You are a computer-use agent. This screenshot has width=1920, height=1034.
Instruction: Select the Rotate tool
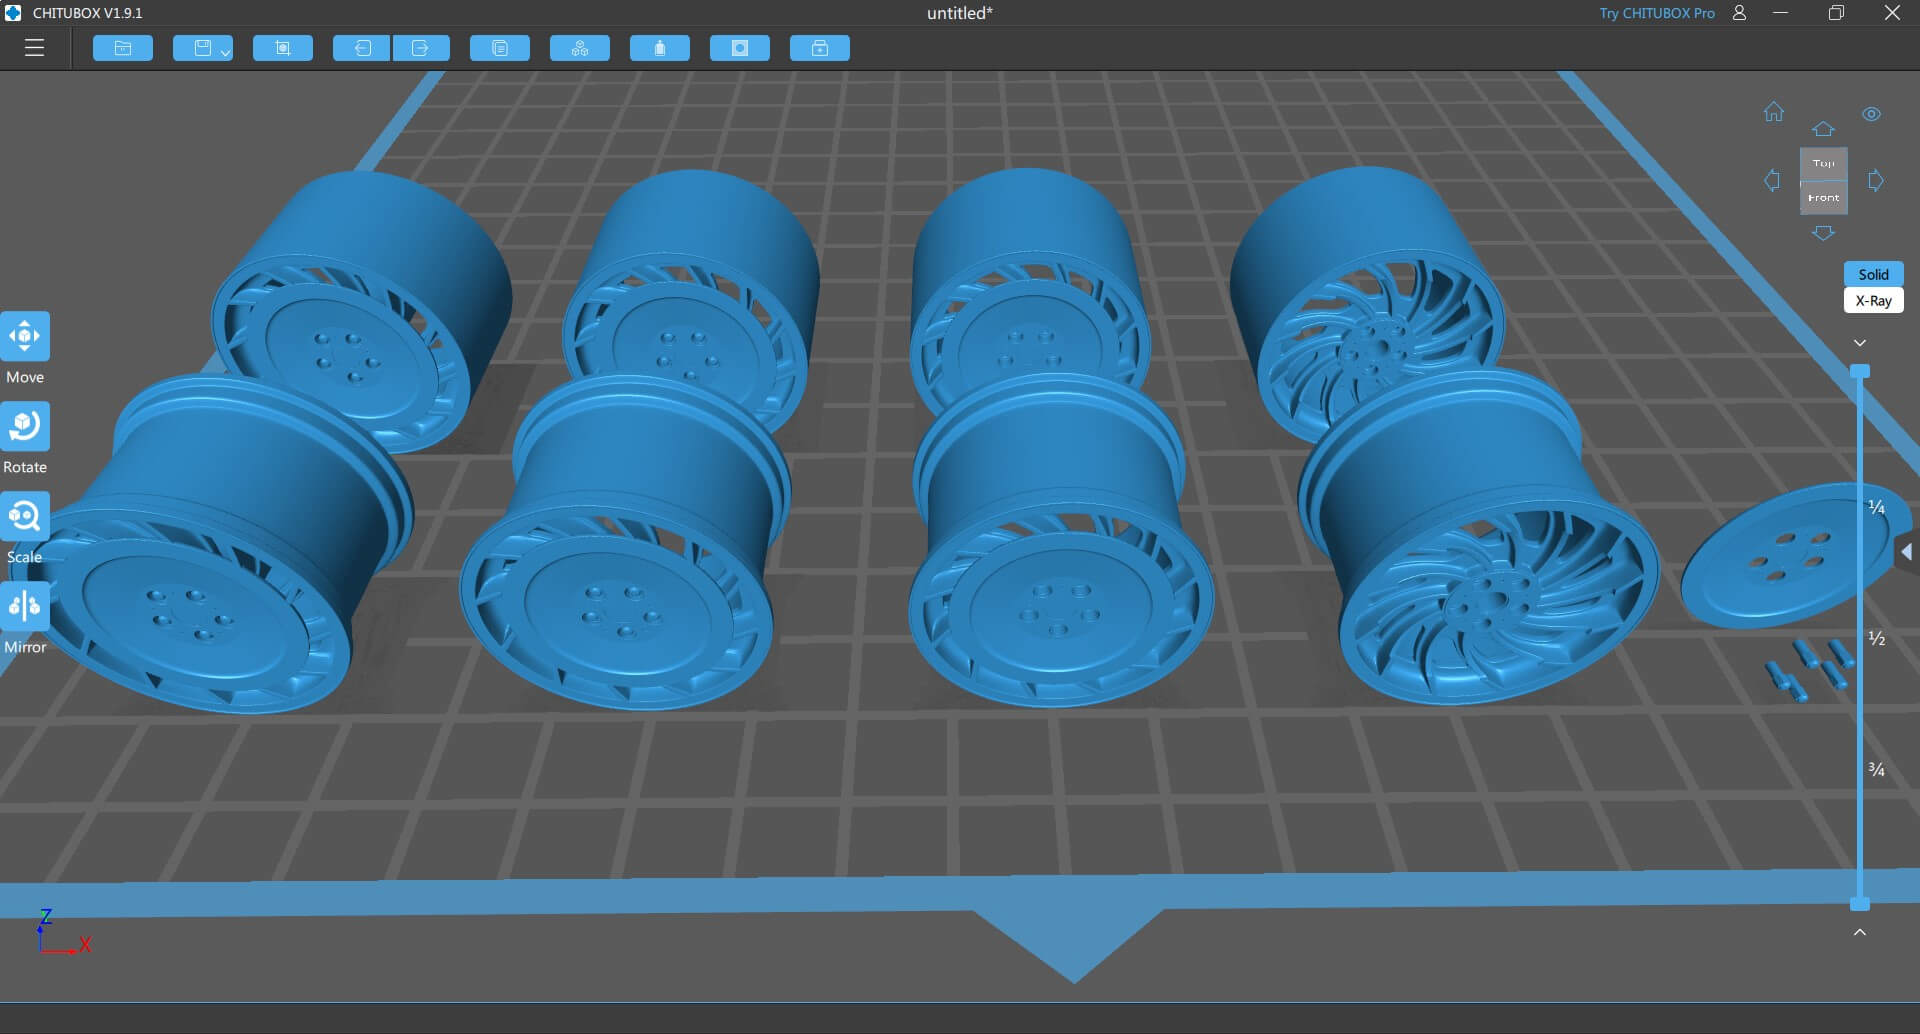click(25, 427)
